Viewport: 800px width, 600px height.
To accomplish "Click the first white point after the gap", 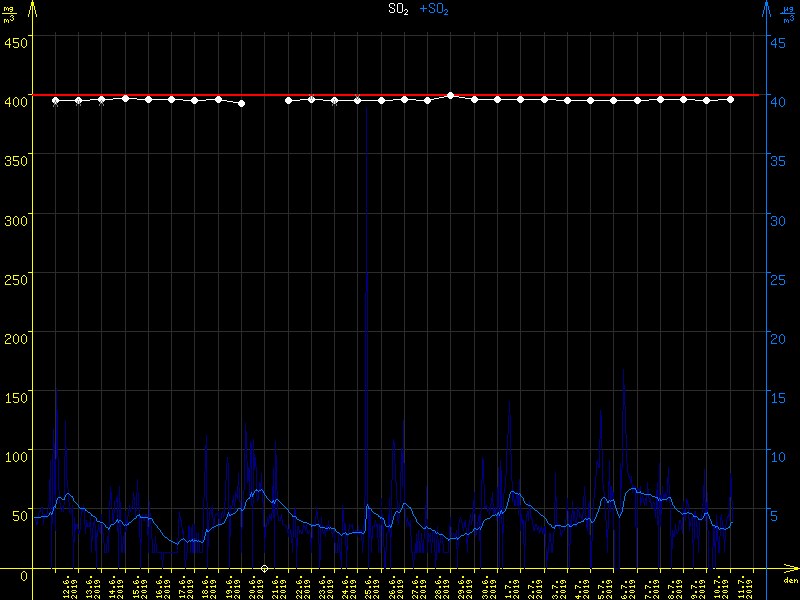I will (x=288, y=100).
